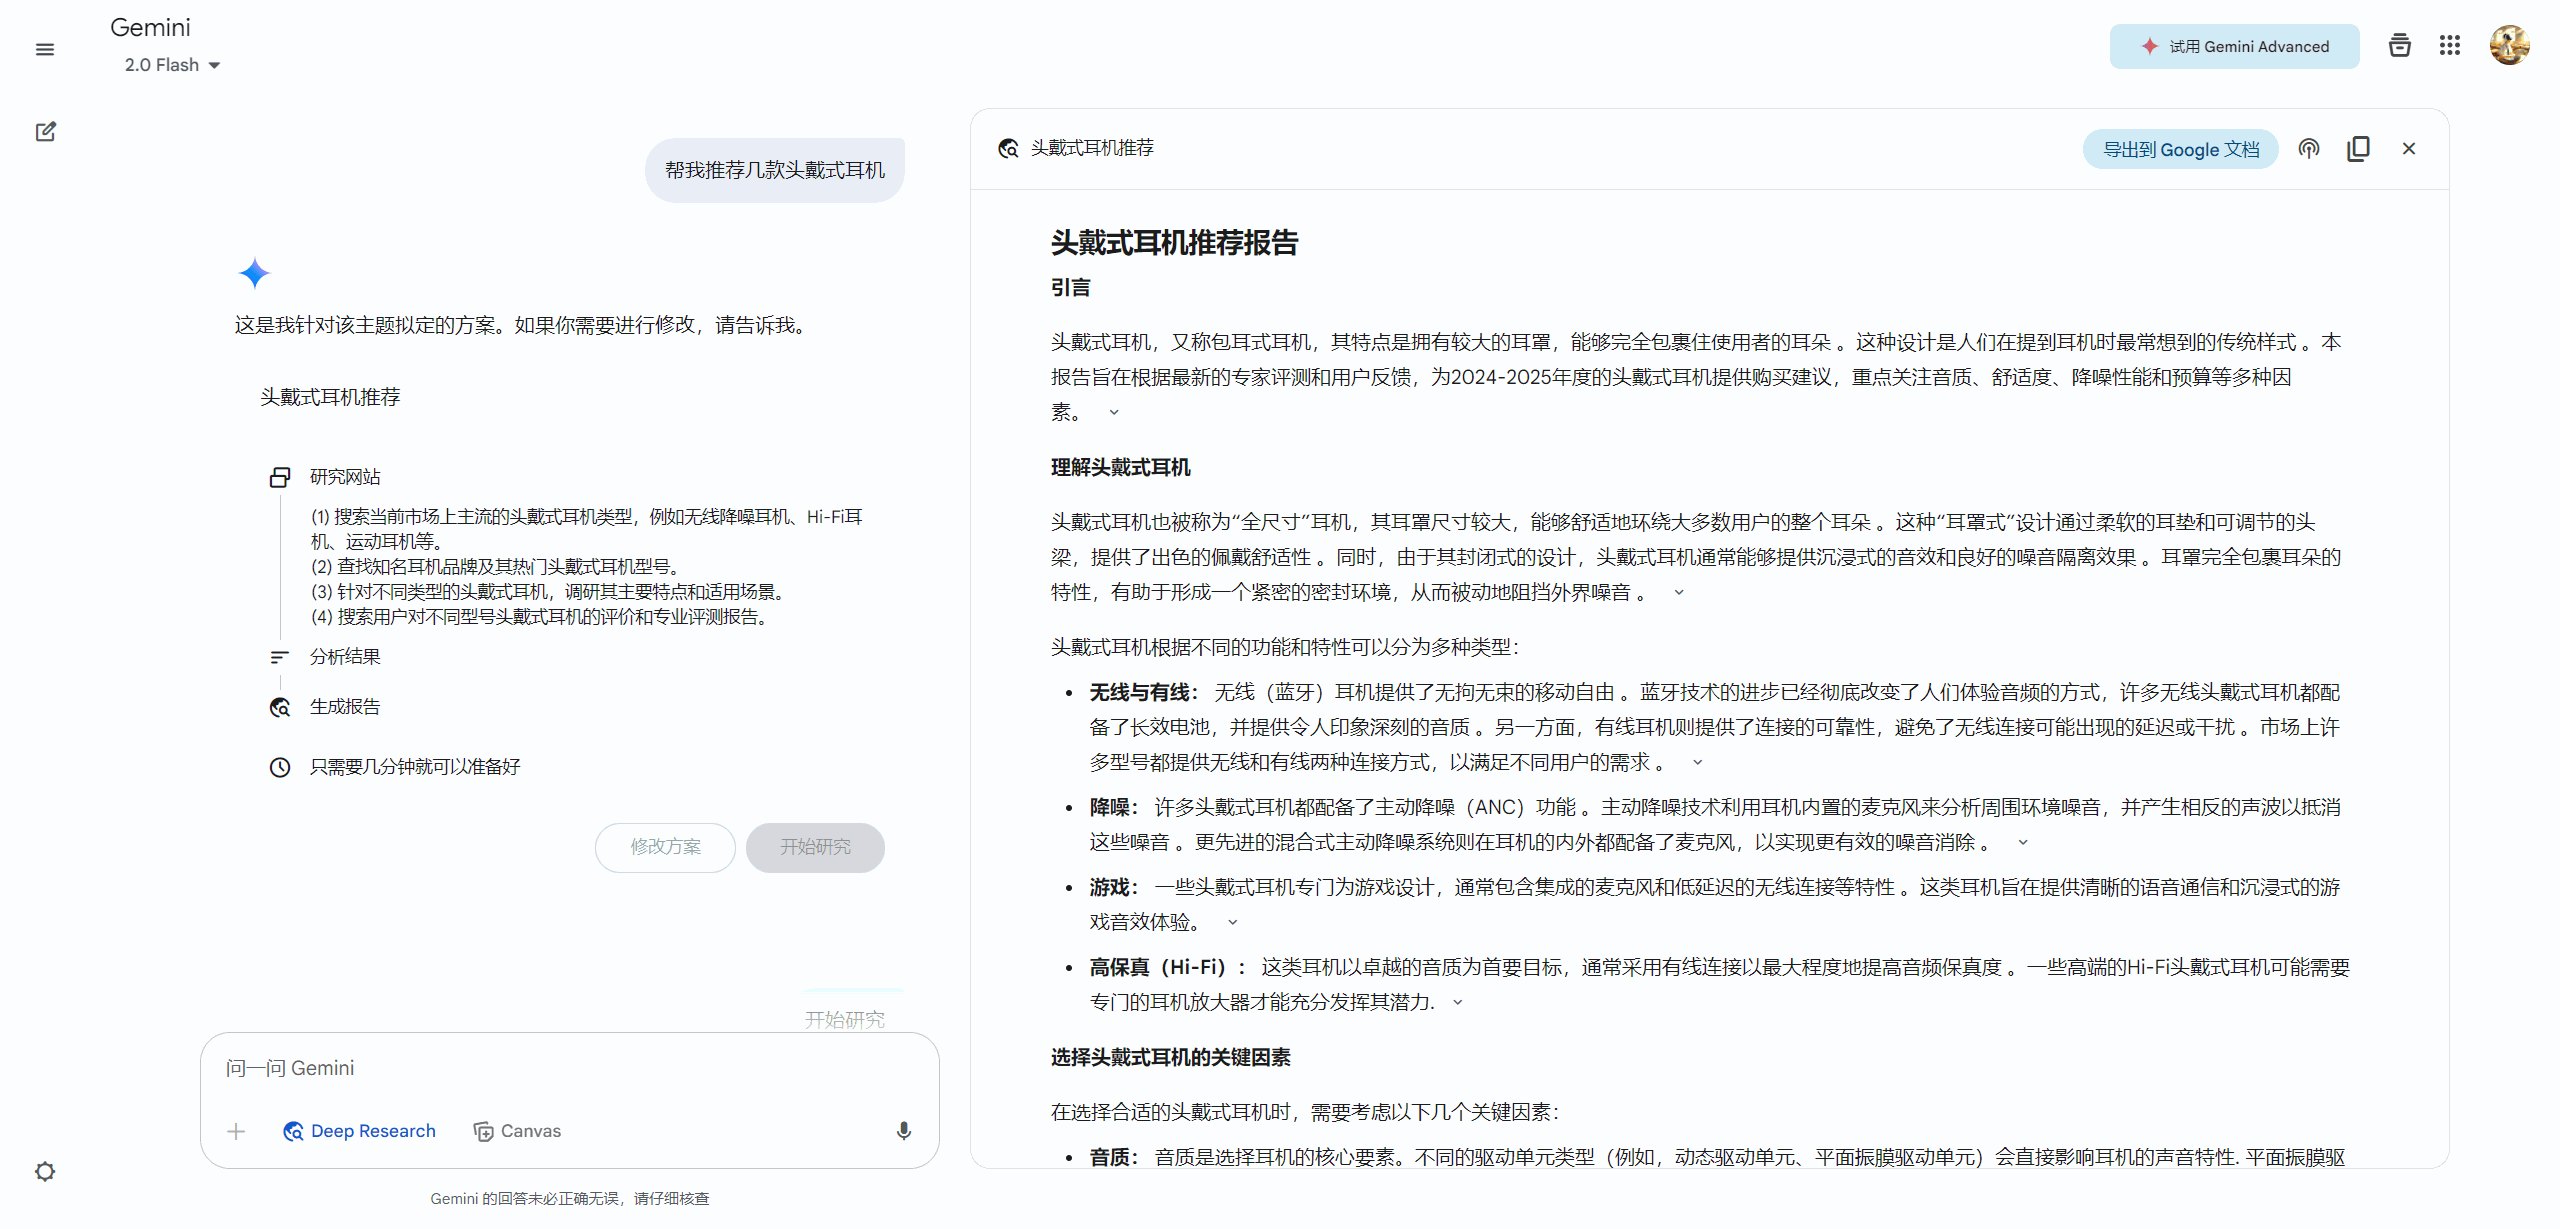Click the generate report icon
2560x1229 pixels.
(280, 707)
